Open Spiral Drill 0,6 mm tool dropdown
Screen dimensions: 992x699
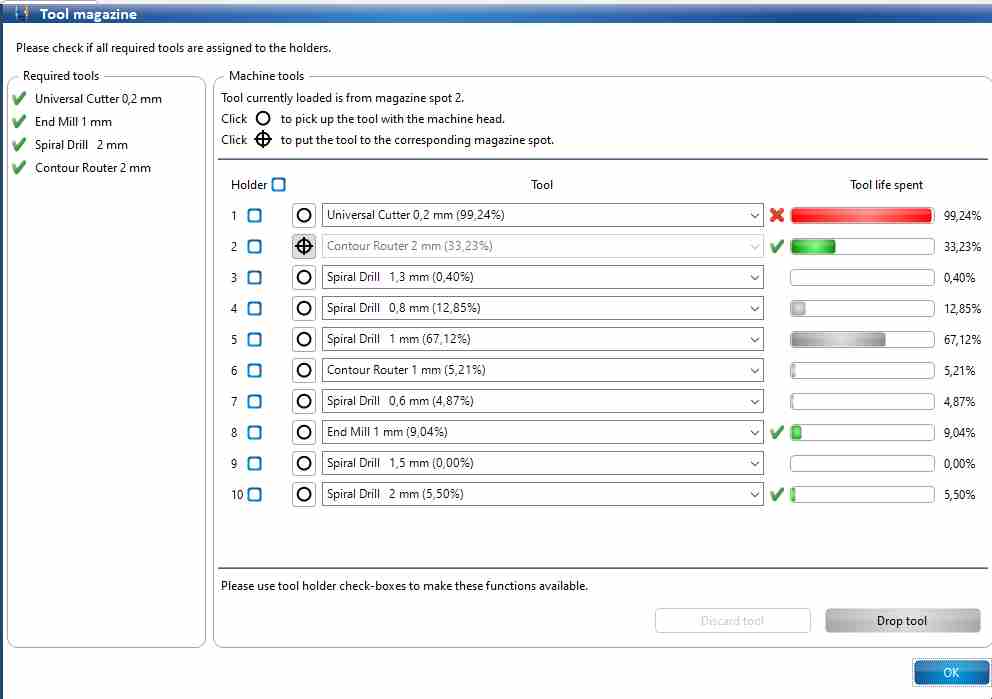[x=542, y=401]
